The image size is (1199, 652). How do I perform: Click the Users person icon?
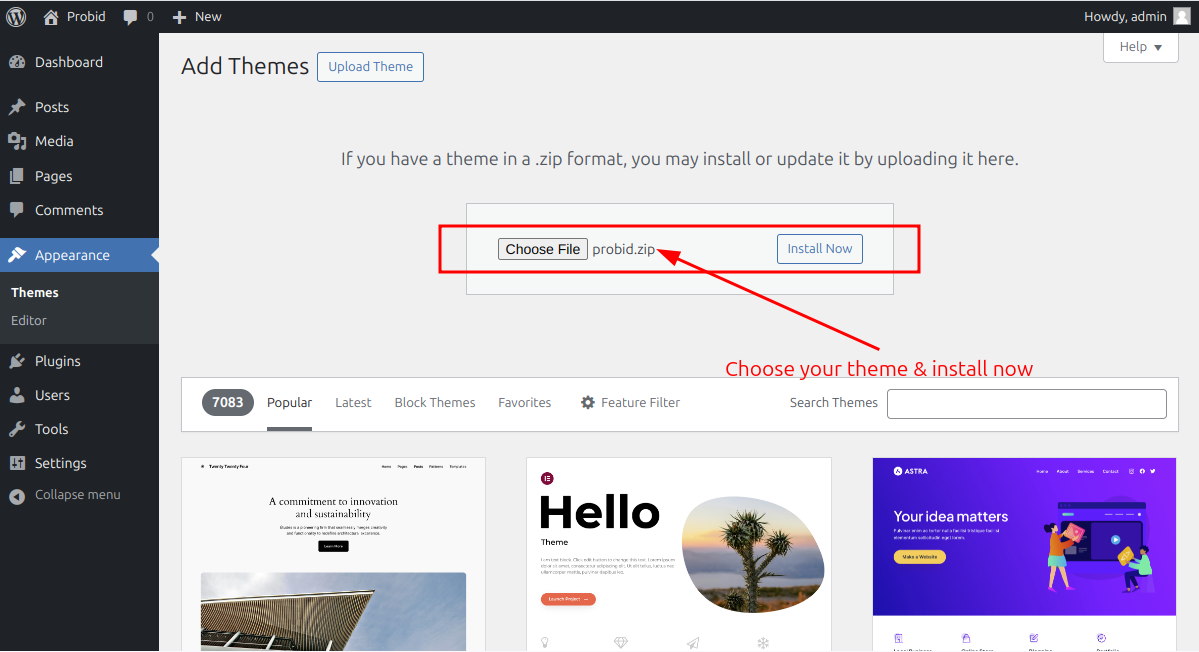17,395
